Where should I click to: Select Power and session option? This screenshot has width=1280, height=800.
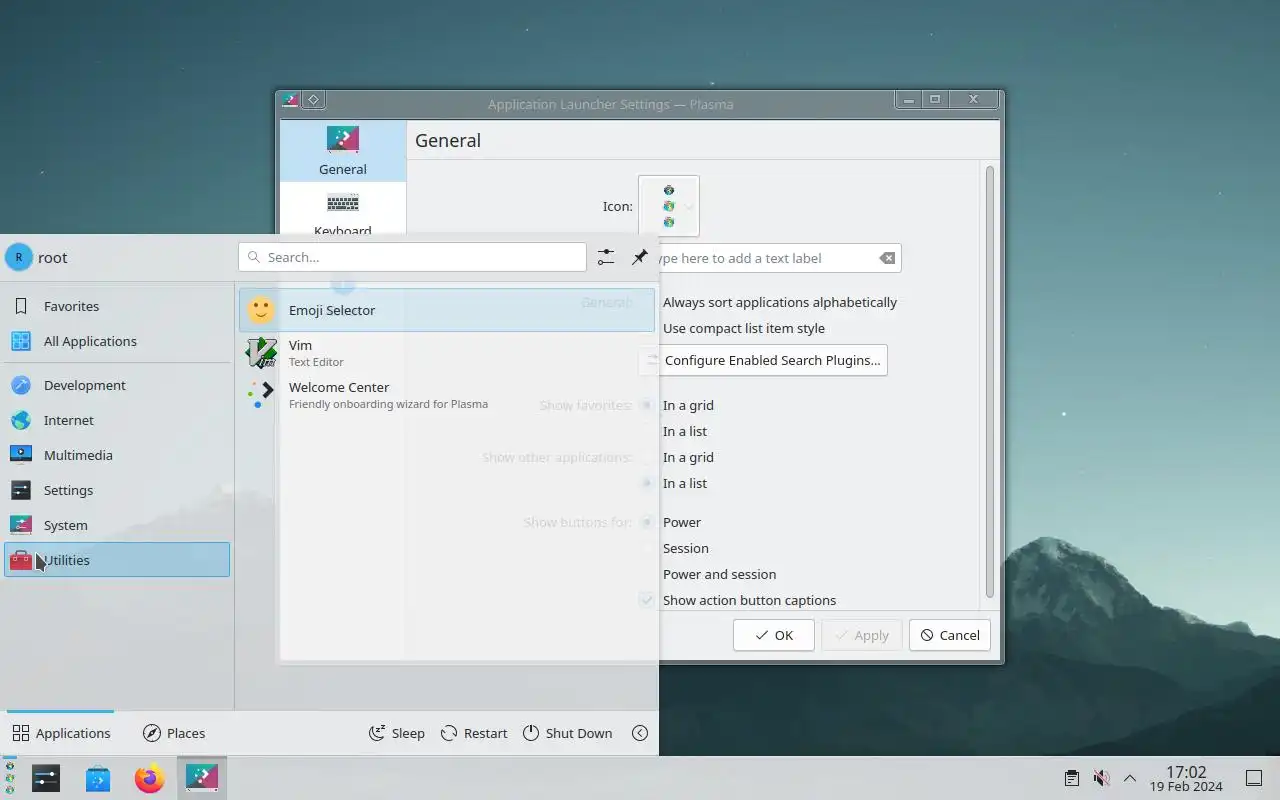pyautogui.click(x=720, y=574)
